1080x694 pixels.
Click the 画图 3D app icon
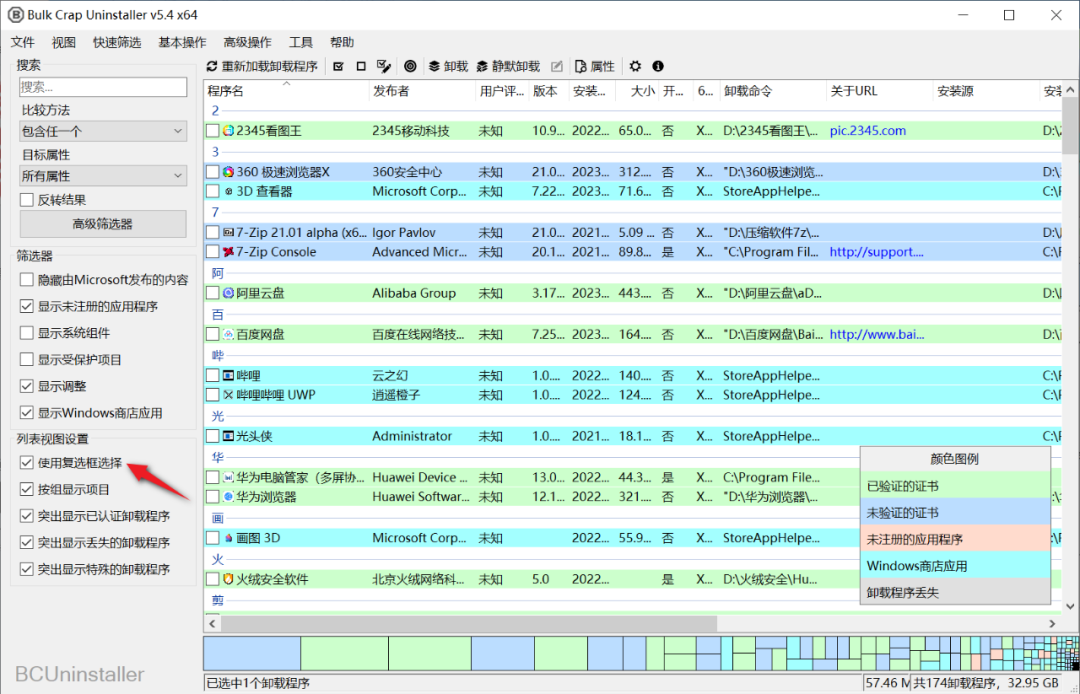coord(229,538)
